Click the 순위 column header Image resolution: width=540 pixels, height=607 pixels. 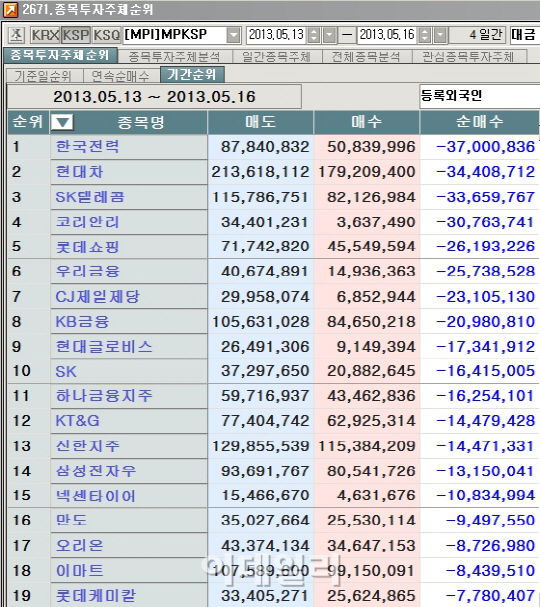tap(27, 122)
